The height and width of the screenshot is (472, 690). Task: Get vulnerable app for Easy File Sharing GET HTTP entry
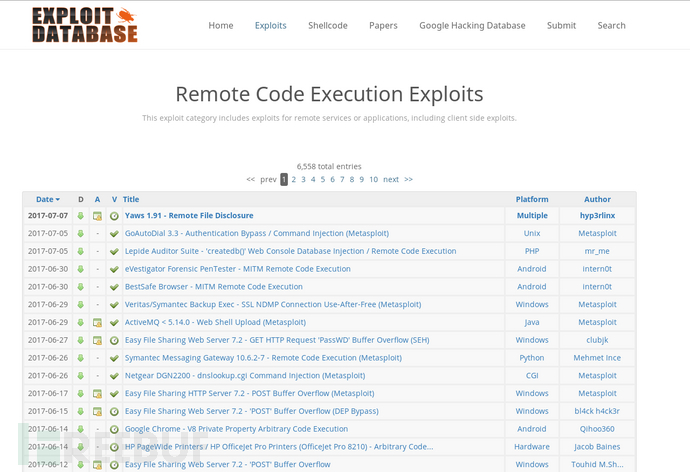coord(97,340)
